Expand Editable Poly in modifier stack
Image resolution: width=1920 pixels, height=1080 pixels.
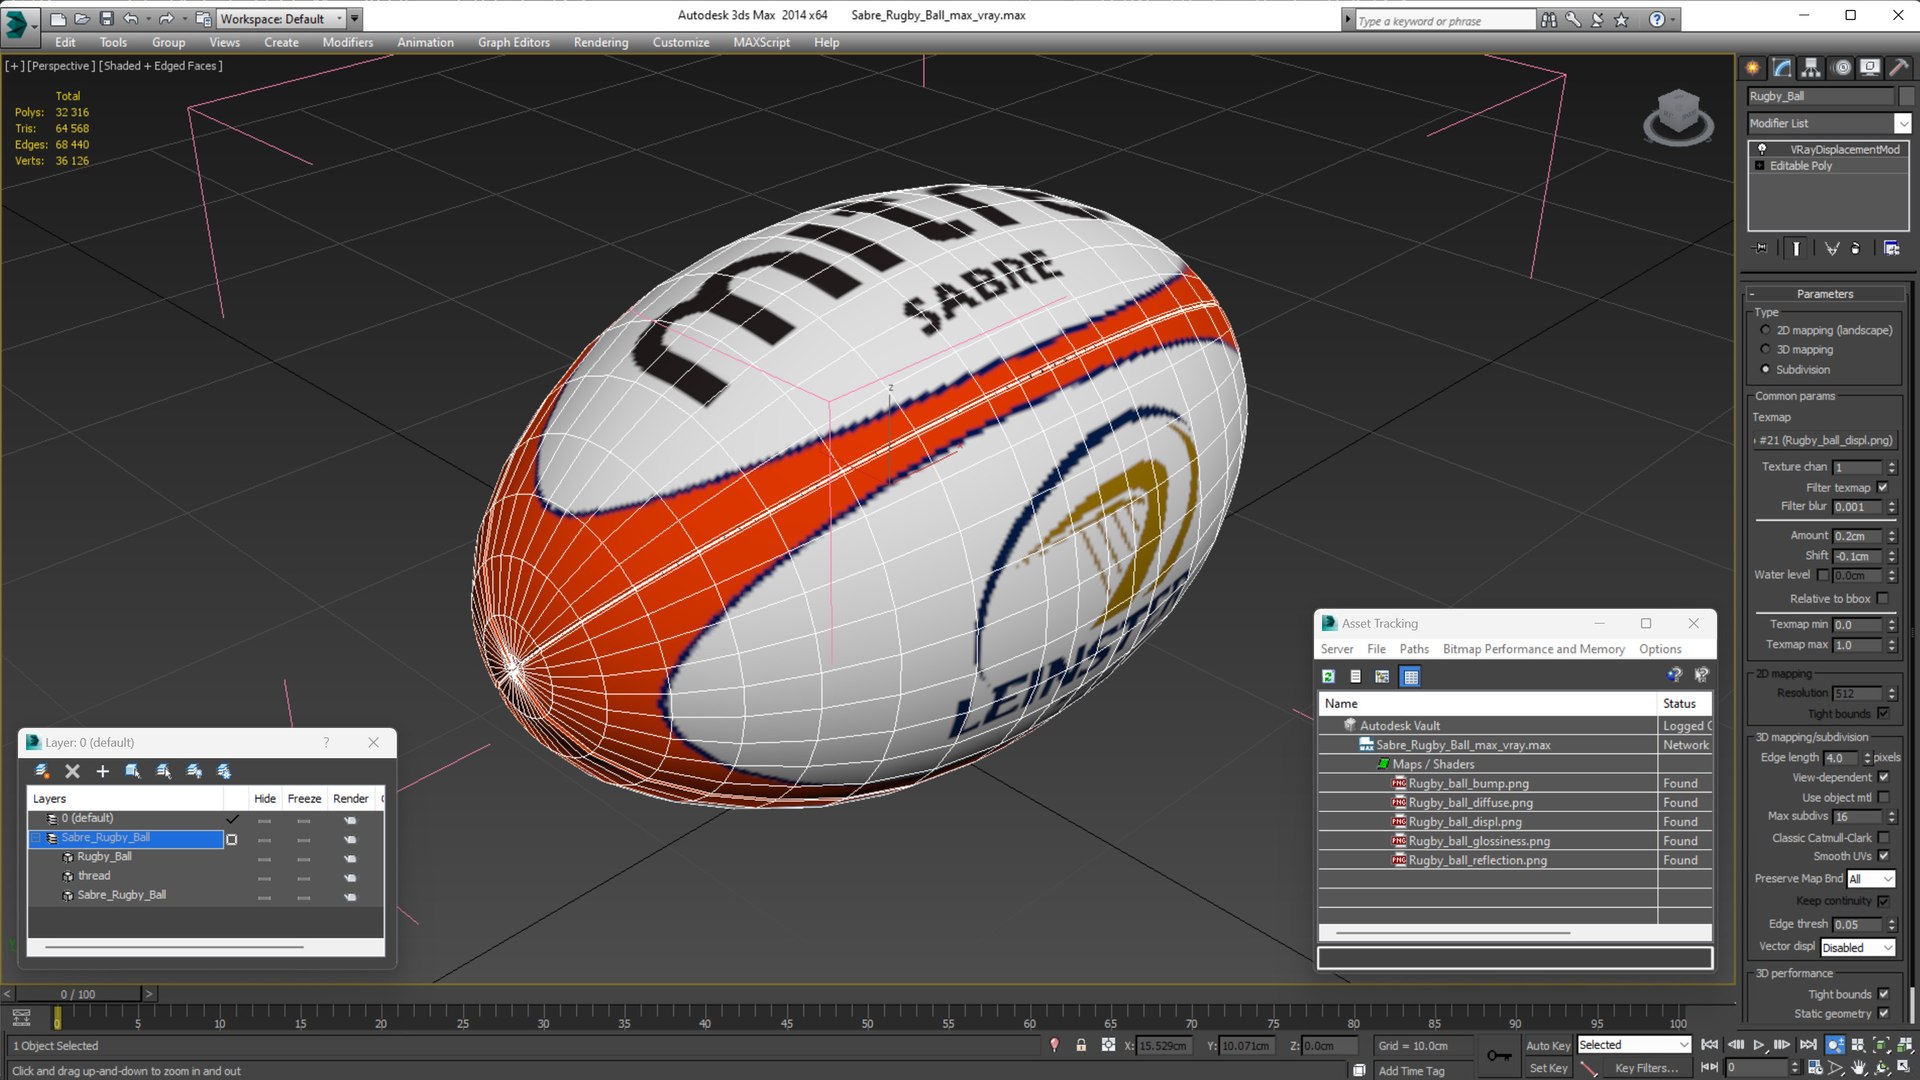pos(1759,166)
